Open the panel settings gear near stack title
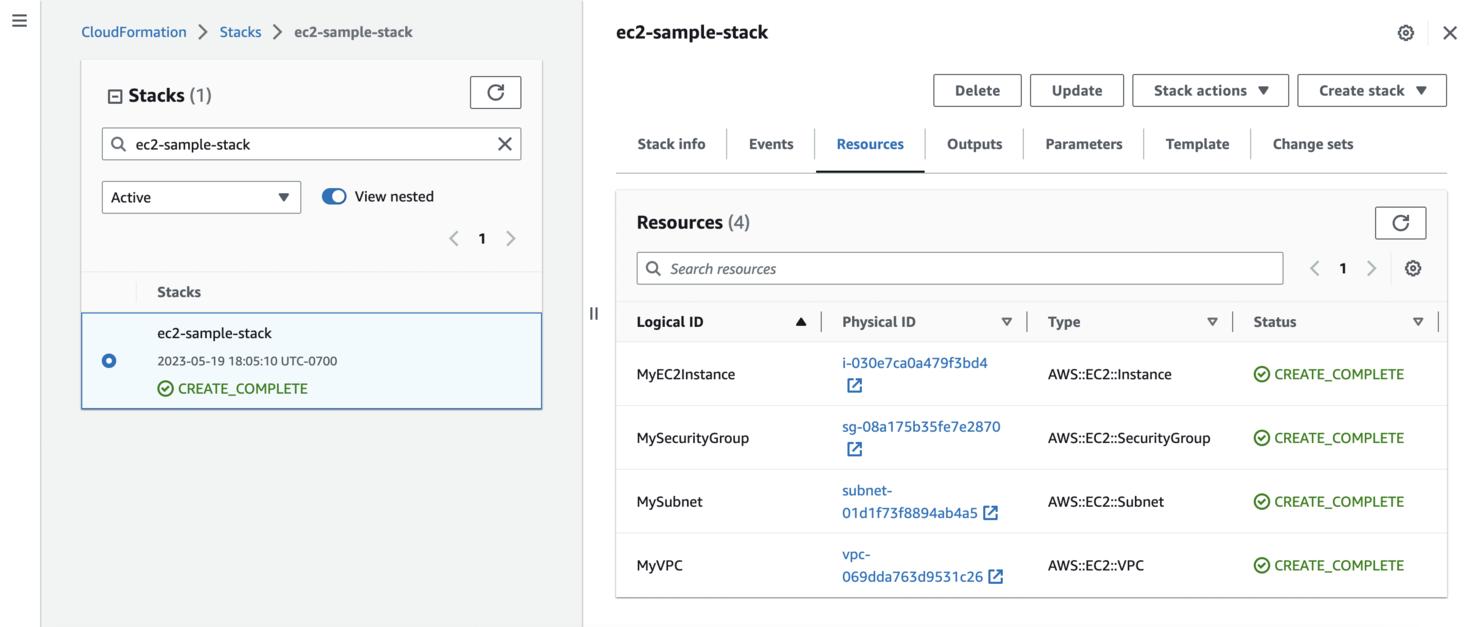This screenshot has width=1480, height=627. 1405,32
